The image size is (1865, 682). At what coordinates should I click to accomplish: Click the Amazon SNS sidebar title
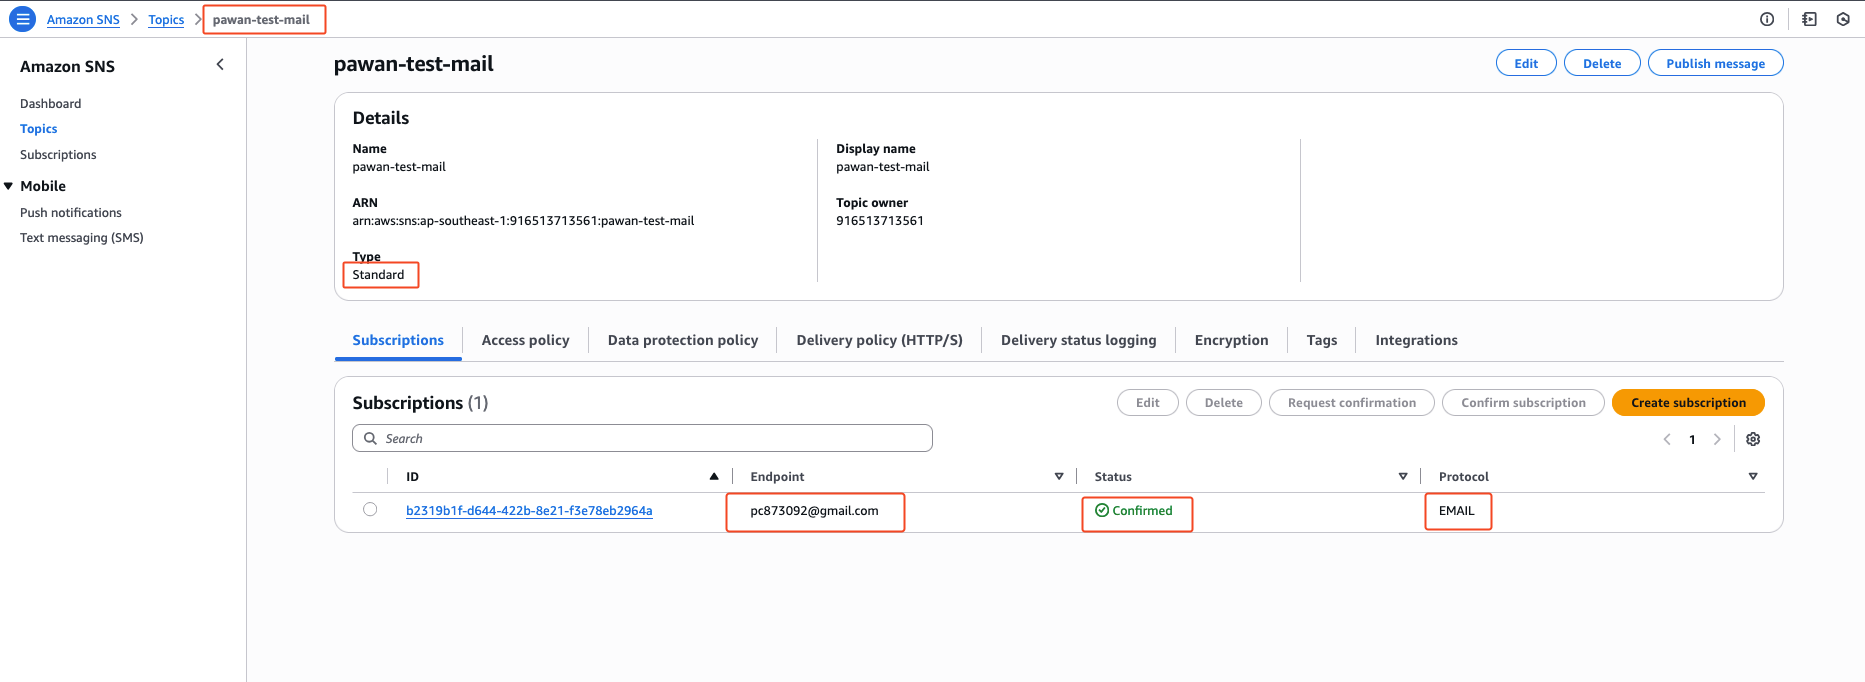(67, 66)
